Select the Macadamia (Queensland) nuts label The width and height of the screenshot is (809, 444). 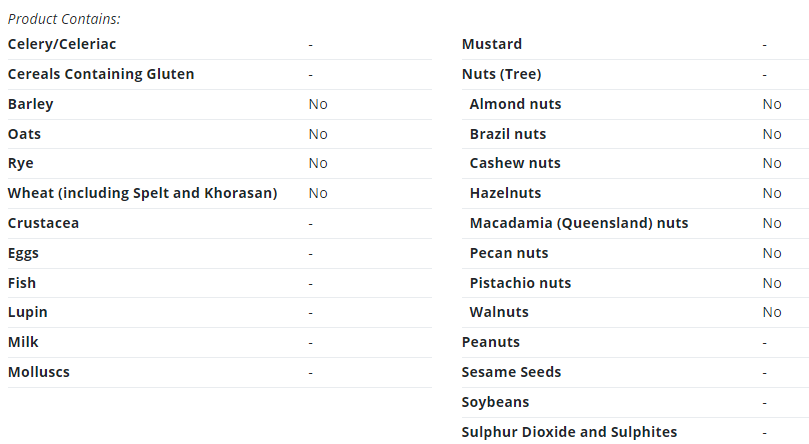[x=579, y=223]
